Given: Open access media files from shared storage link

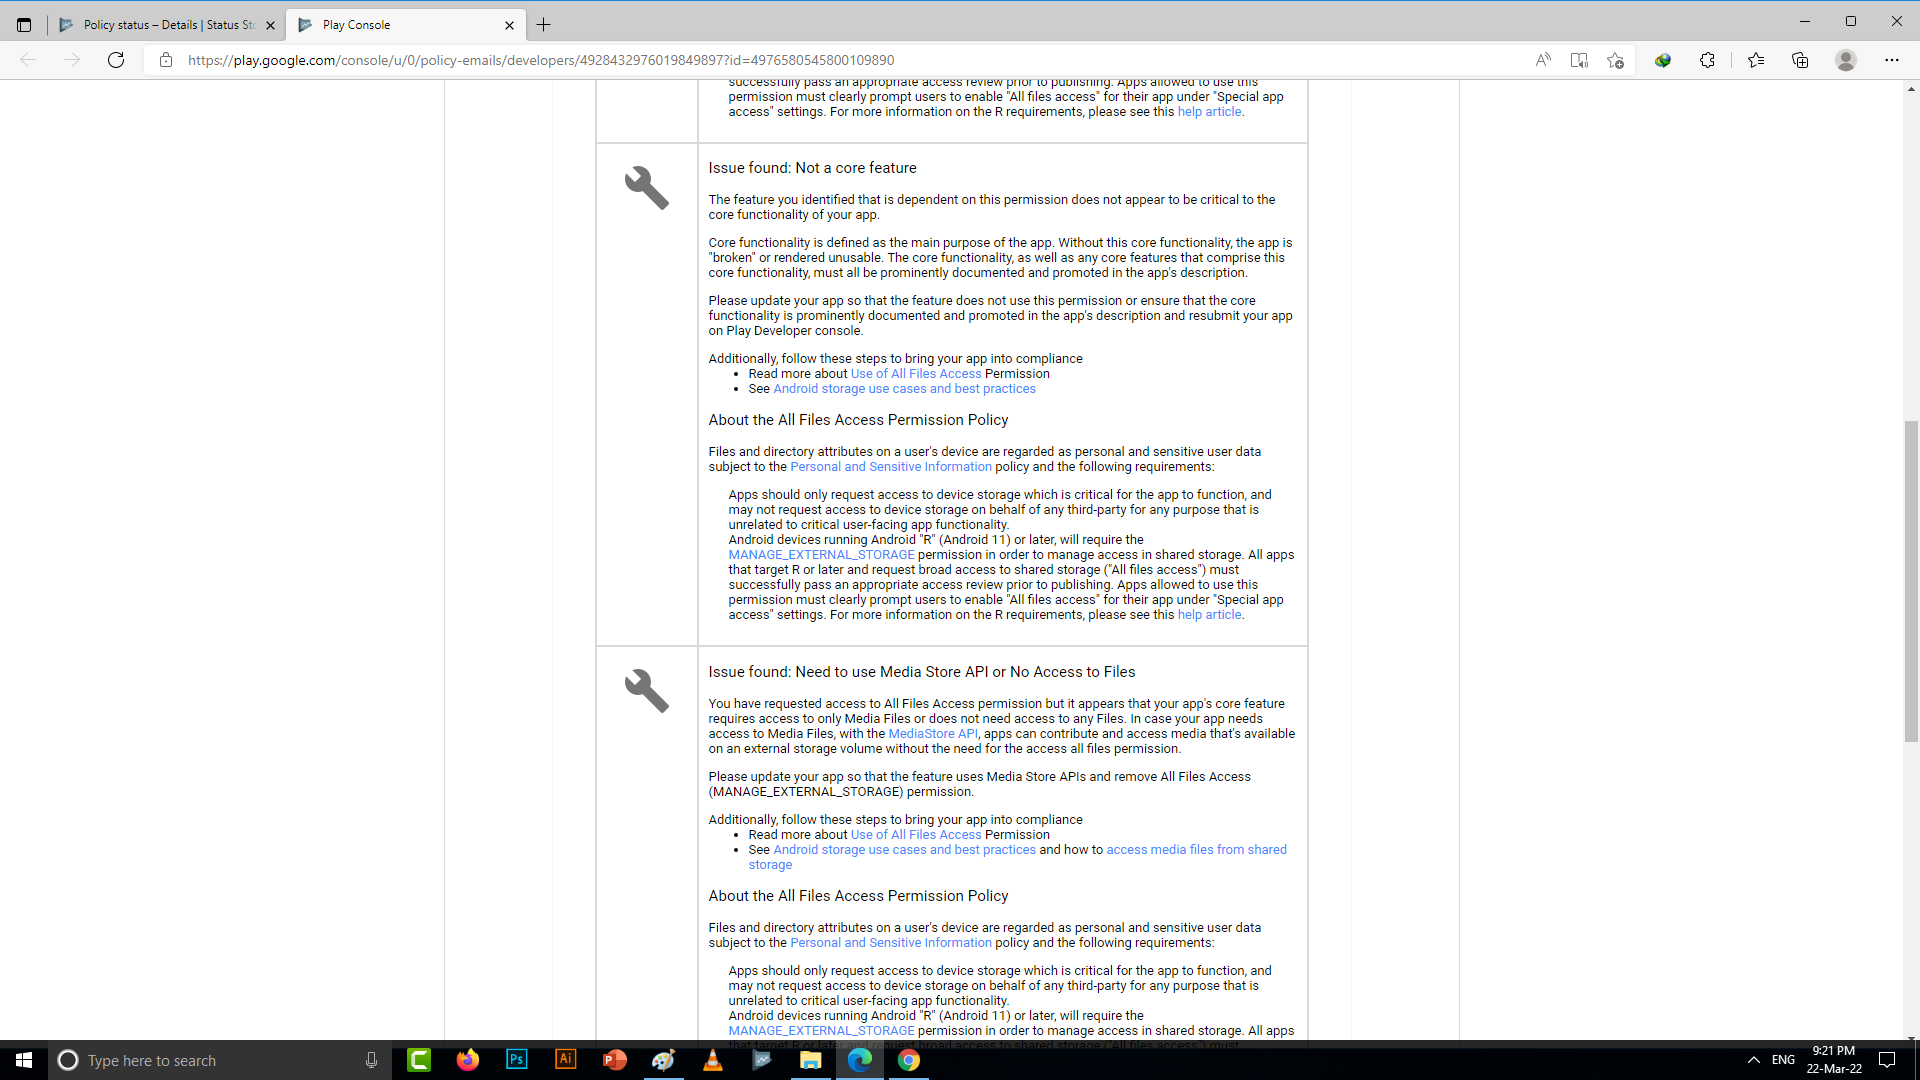Looking at the screenshot, I should [x=1196, y=850].
